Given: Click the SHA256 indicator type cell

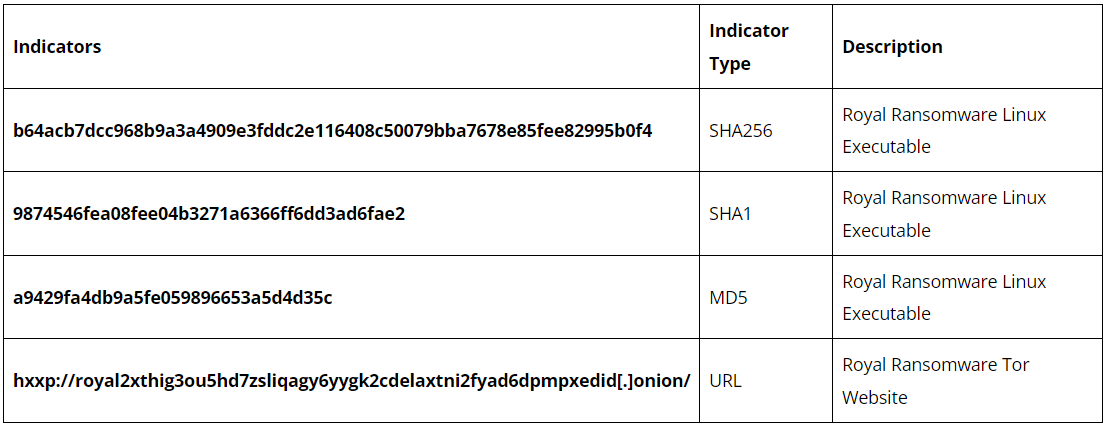Looking at the screenshot, I should [740, 131].
